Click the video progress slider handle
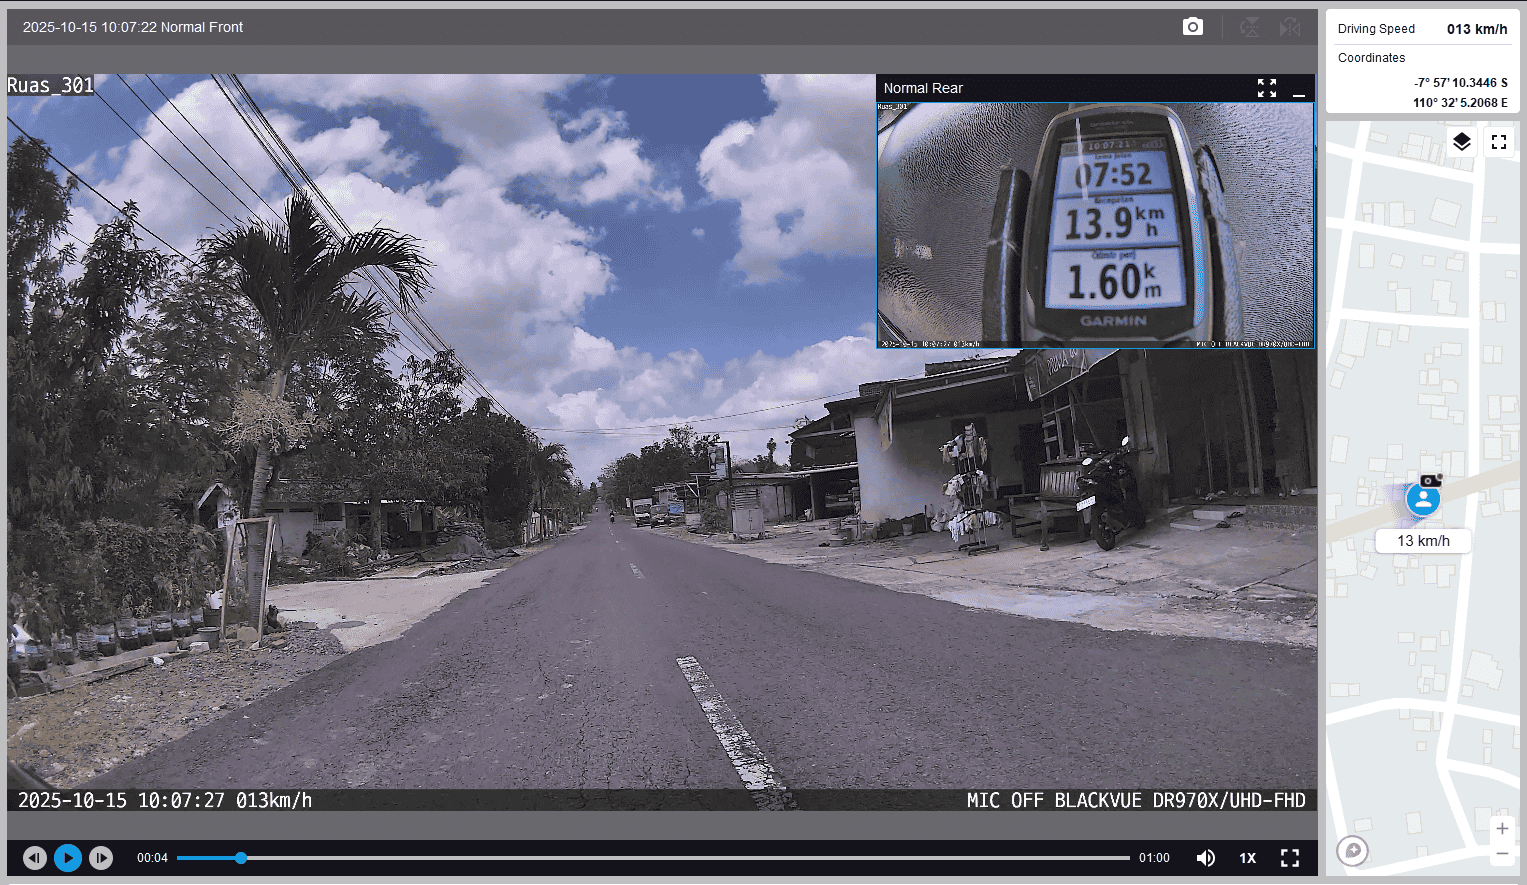The height and width of the screenshot is (885, 1527). [x=241, y=858]
